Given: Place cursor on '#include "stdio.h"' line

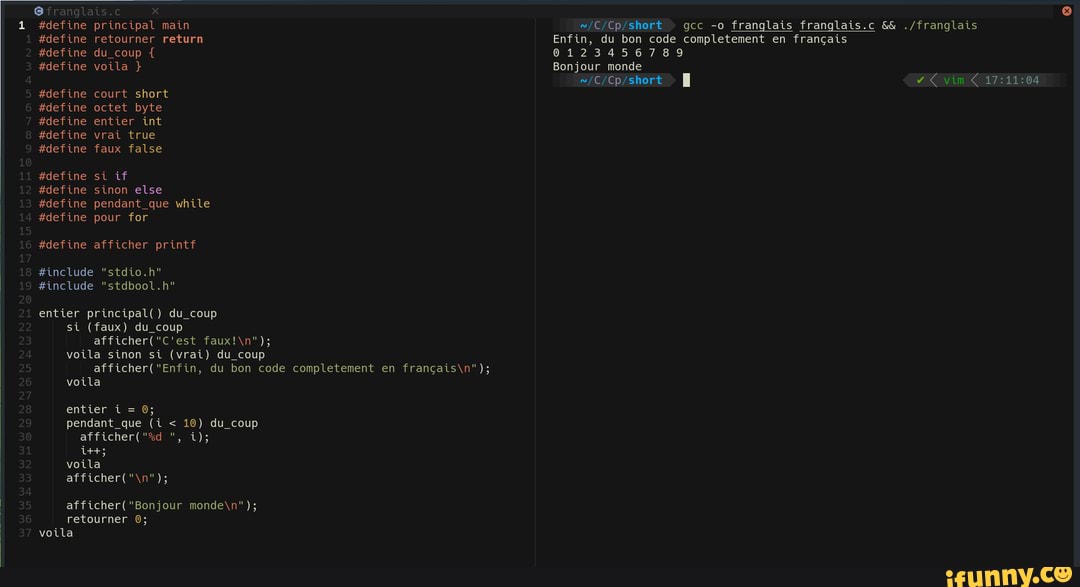Looking at the screenshot, I should click(x=100, y=272).
